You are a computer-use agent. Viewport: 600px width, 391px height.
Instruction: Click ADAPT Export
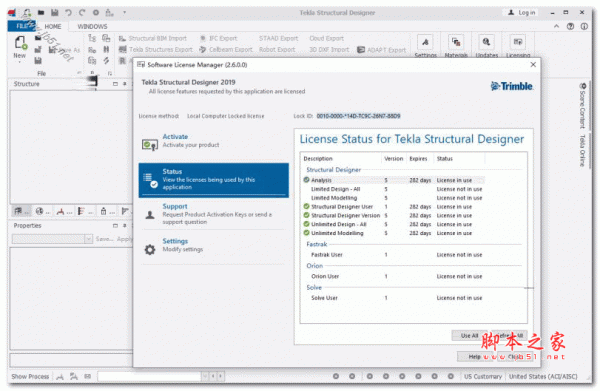[382, 50]
